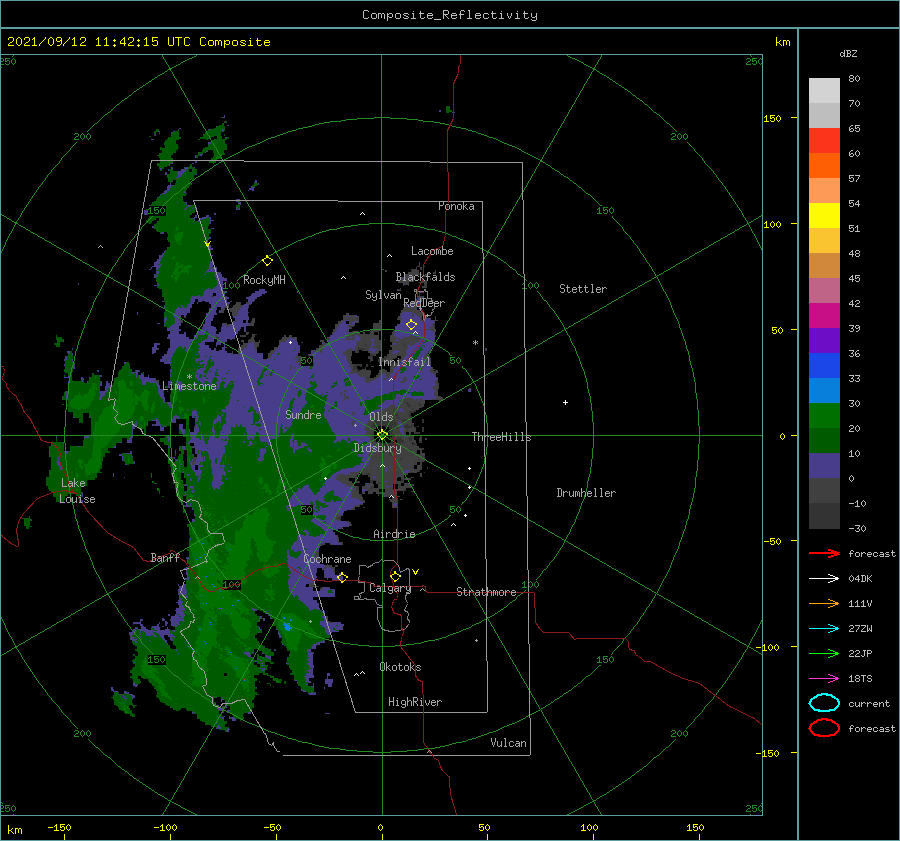Click the Innisfail town label
The width and height of the screenshot is (900, 841).
pos(404,362)
